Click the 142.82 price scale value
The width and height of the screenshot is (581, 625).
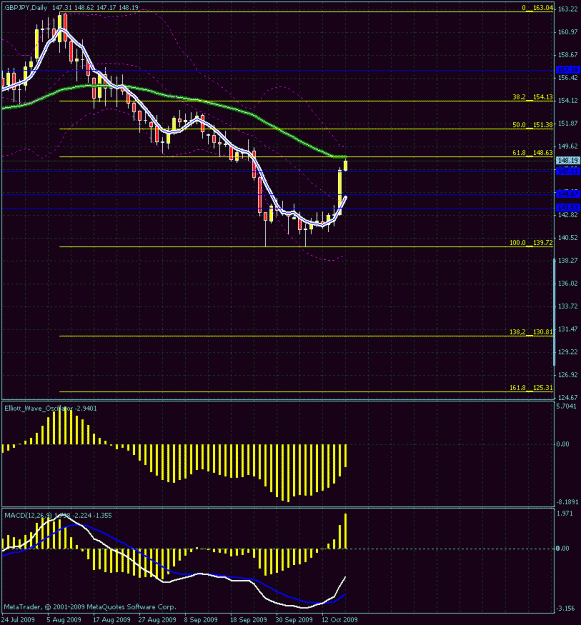(x=568, y=215)
